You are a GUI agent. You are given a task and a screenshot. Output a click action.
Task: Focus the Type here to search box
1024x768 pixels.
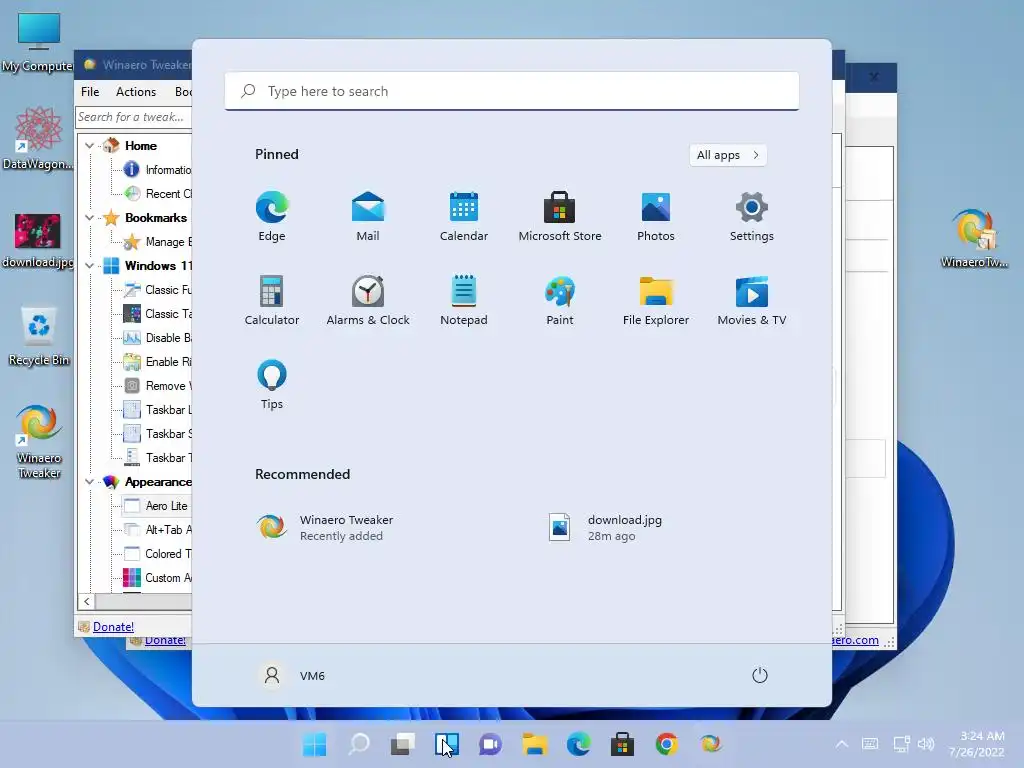click(512, 91)
